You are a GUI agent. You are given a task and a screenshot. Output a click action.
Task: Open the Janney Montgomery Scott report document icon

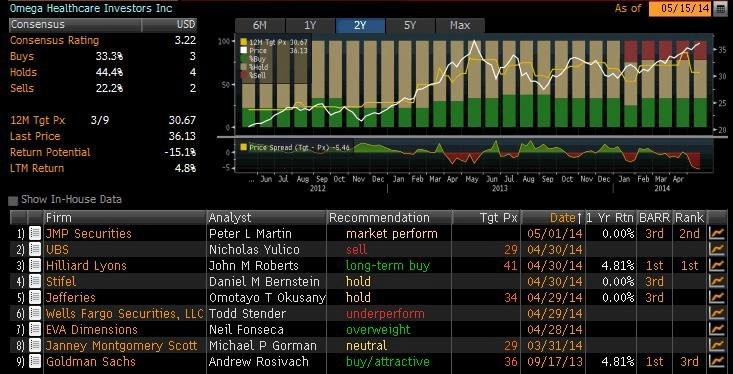click(35, 345)
